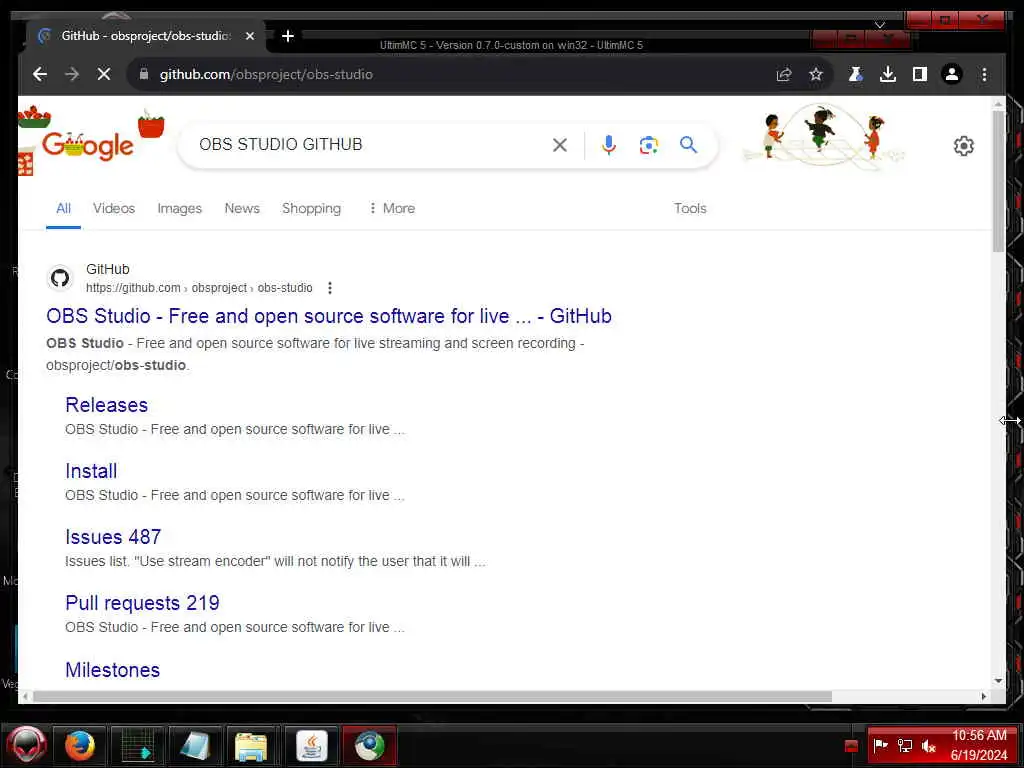Image resolution: width=1024 pixels, height=768 pixels.
Task: Select the All results tab
Action: coord(63,208)
